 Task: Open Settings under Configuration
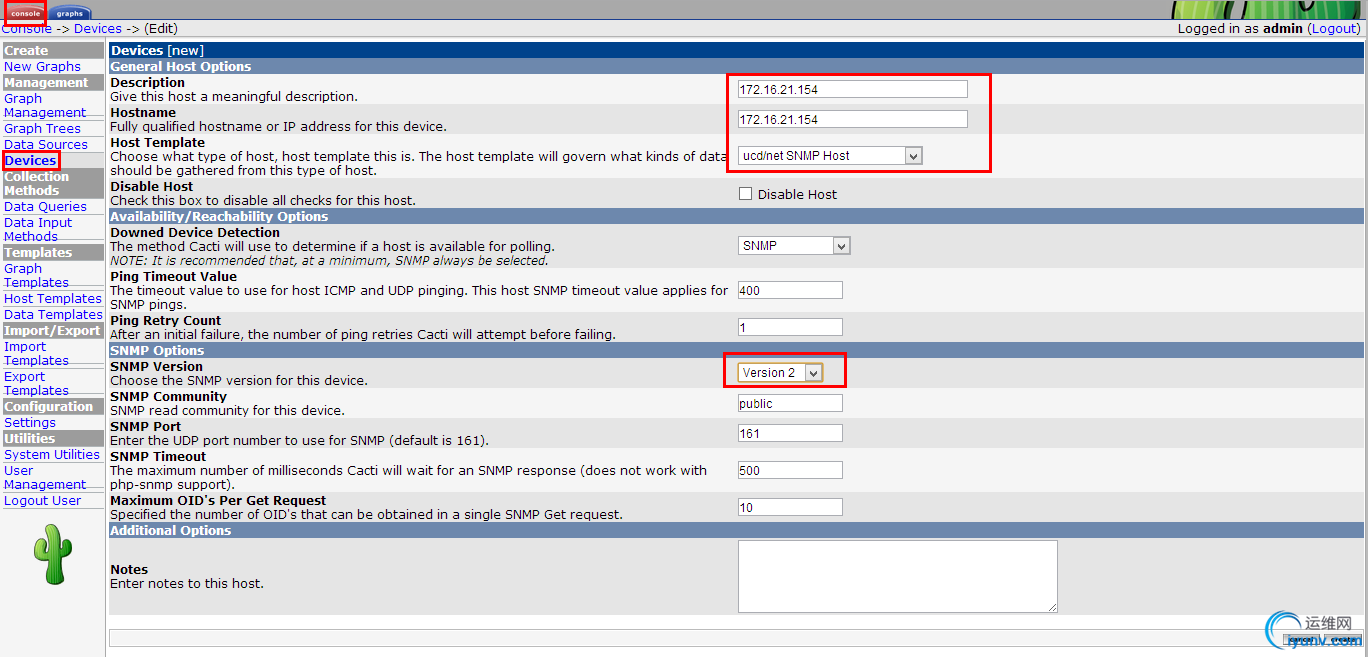pos(30,422)
